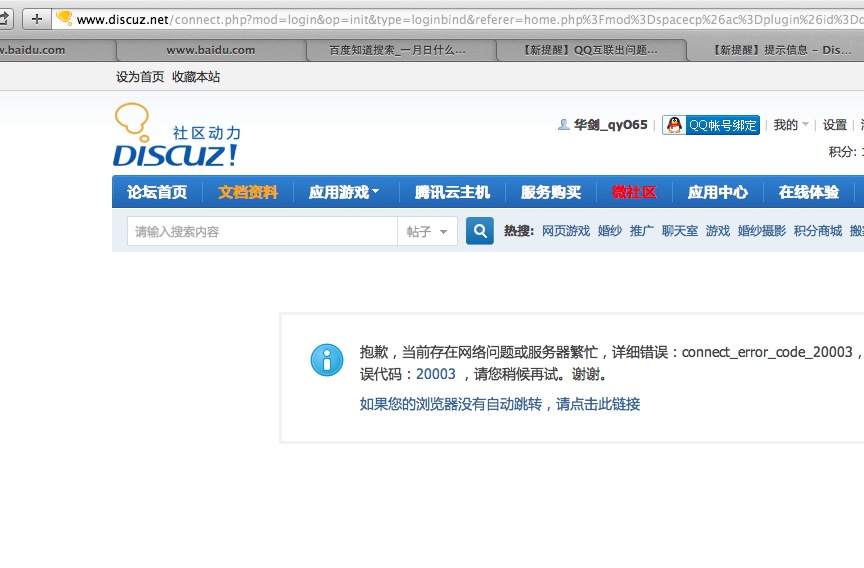The height and width of the screenshot is (568, 864).
Task: Expand the 应用游戏 navigation dropdown
Action: click(x=344, y=192)
